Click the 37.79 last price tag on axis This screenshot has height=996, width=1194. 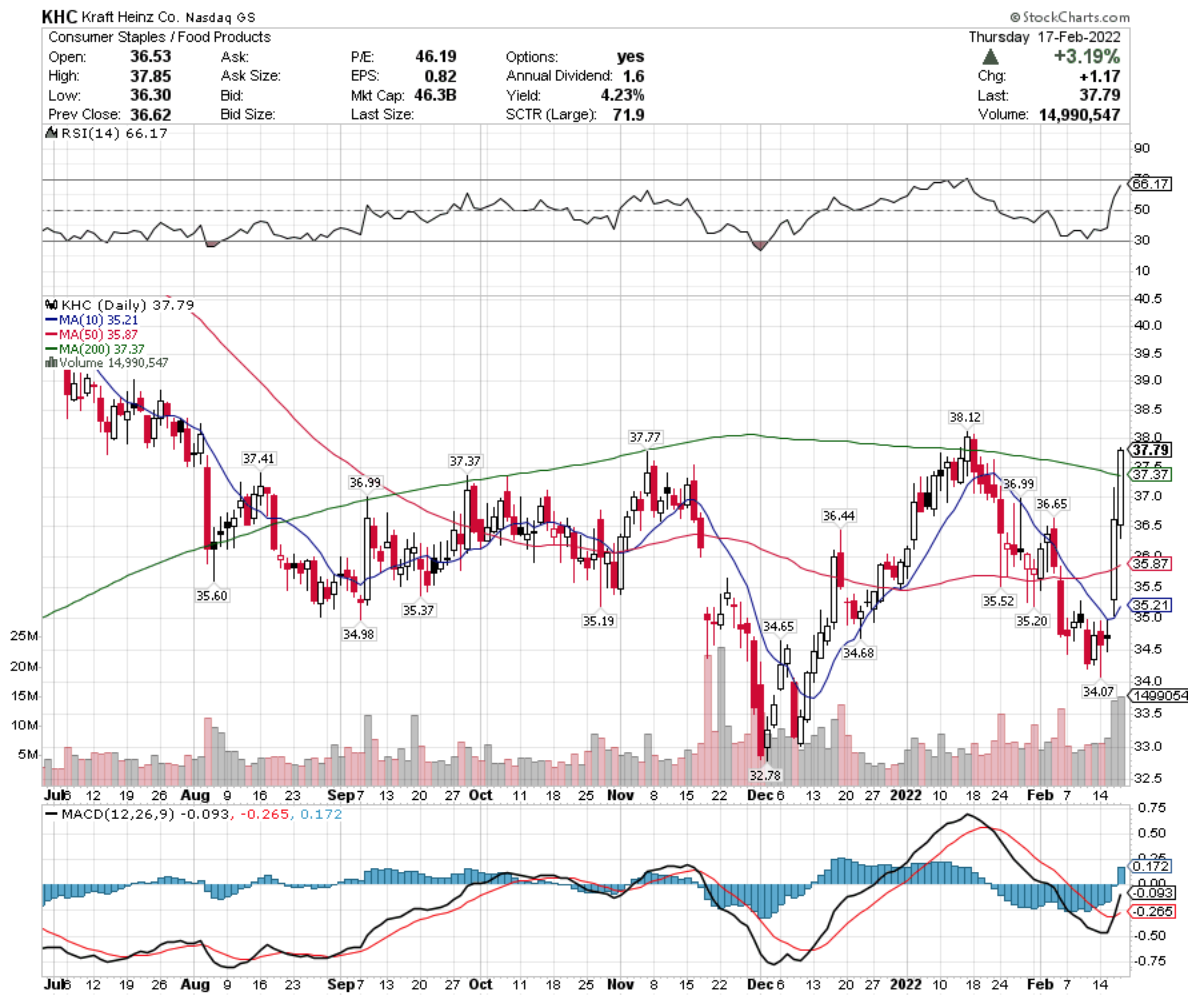[x=1150, y=450]
